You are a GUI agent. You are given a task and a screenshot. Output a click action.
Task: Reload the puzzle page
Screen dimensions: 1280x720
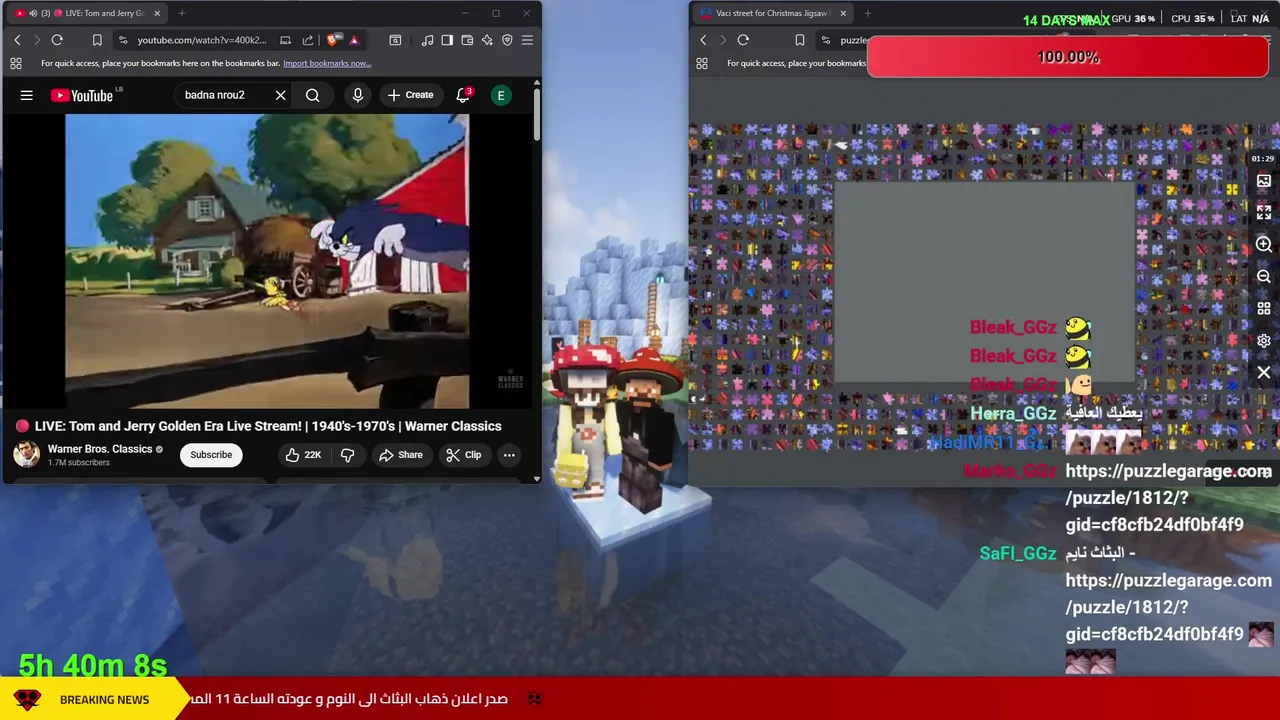(743, 40)
